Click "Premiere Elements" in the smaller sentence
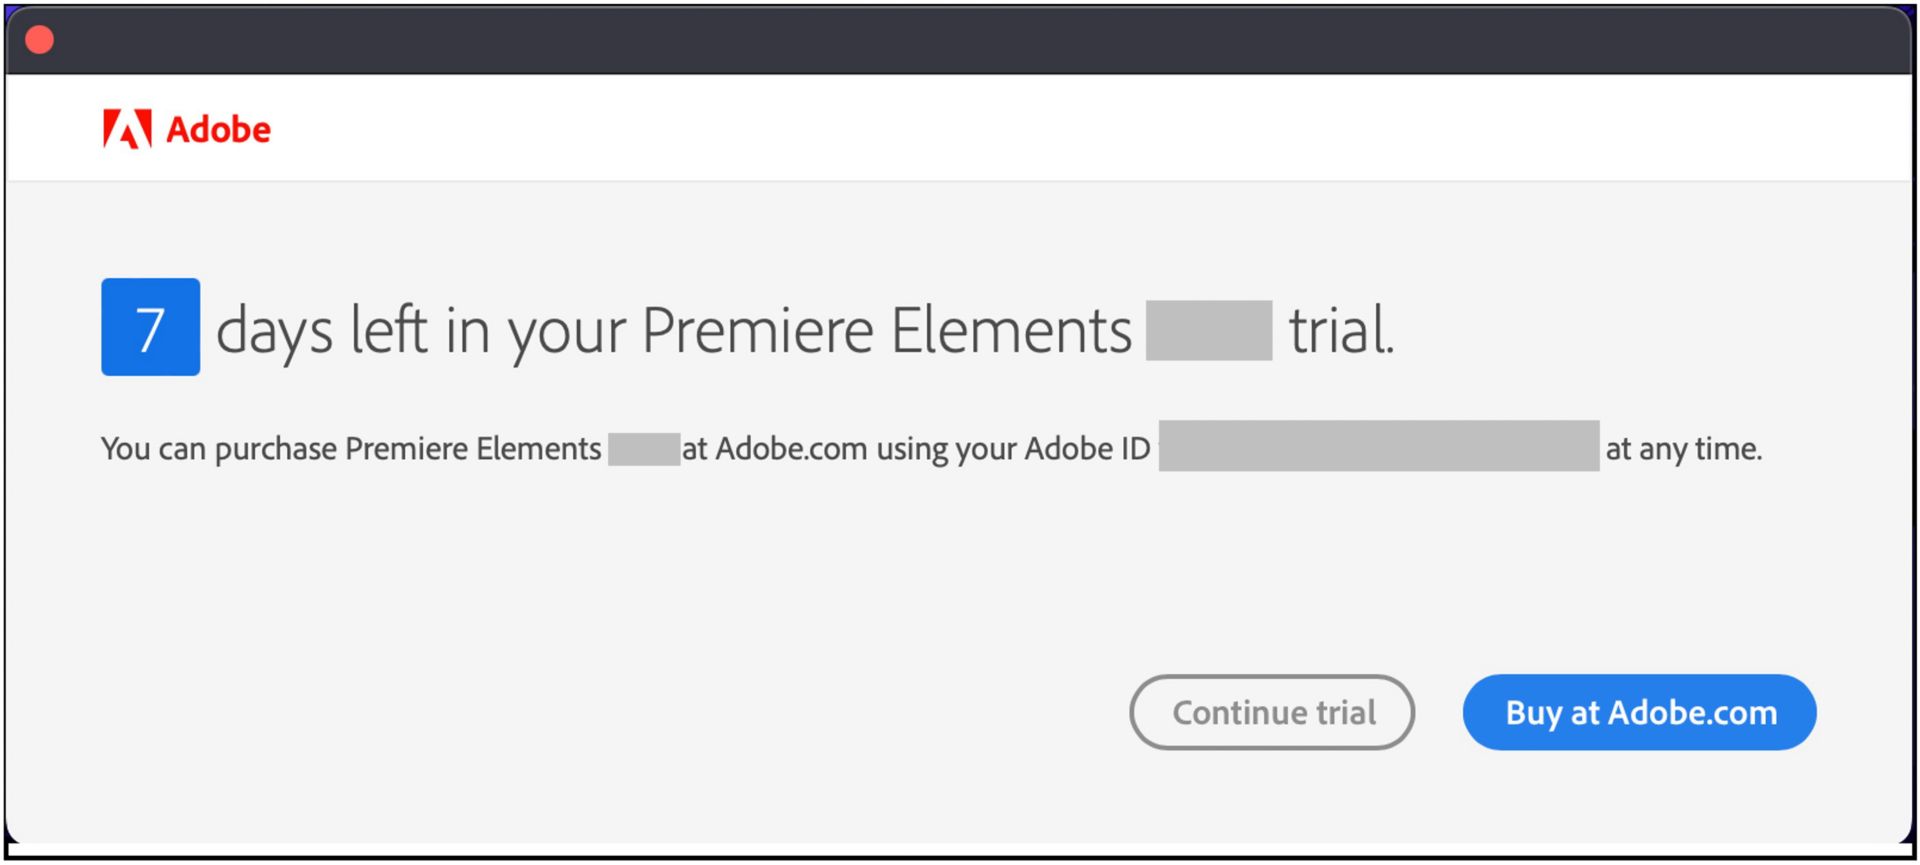Screen dimensions: 1920x865 point(472,449)
